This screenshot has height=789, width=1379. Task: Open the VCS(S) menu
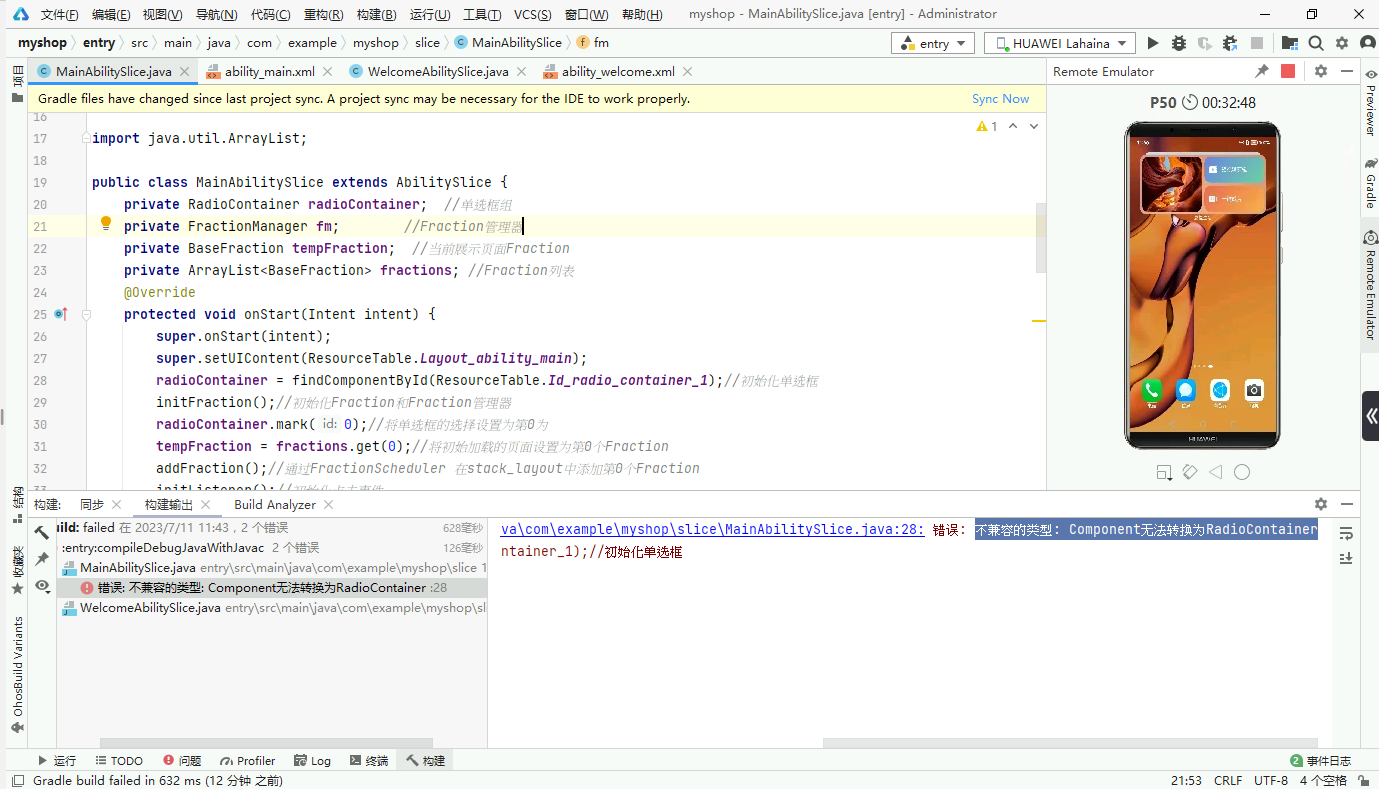pos(533,14)
